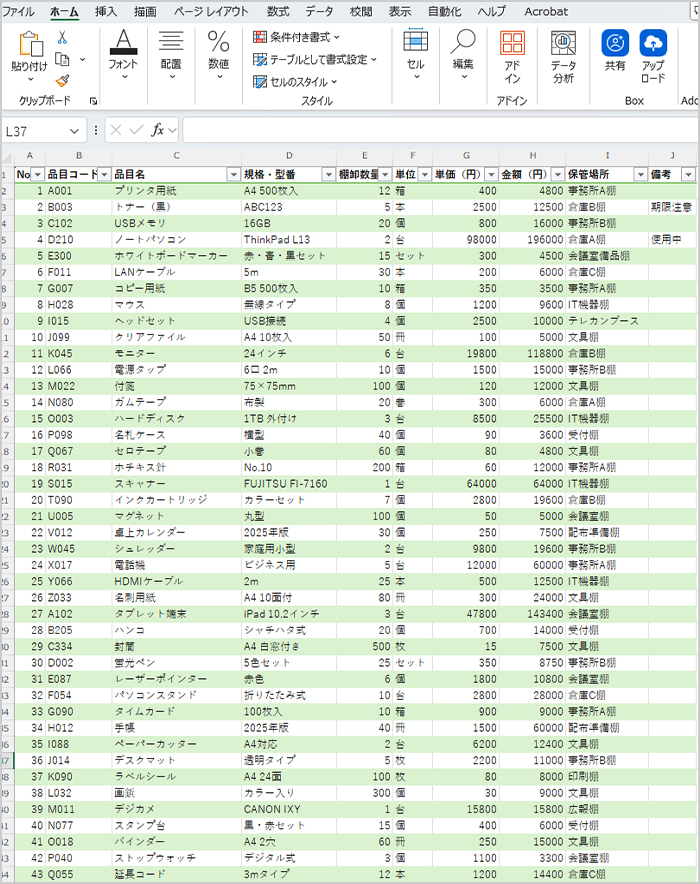Viewport: 700px width, 884px height.
Task: Switch to the 挿入 (Insert) tab
Action: click(x=105, y=11)
